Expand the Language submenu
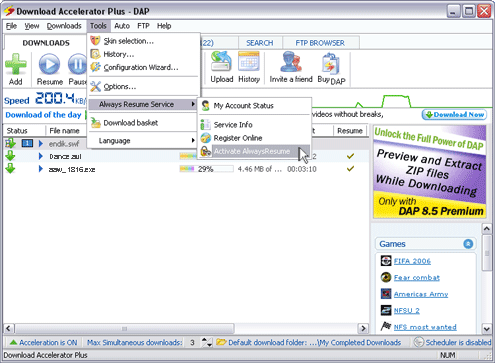The height and width of the screenshot is (363, 495). pyautogui.click(x=144, y=141)
